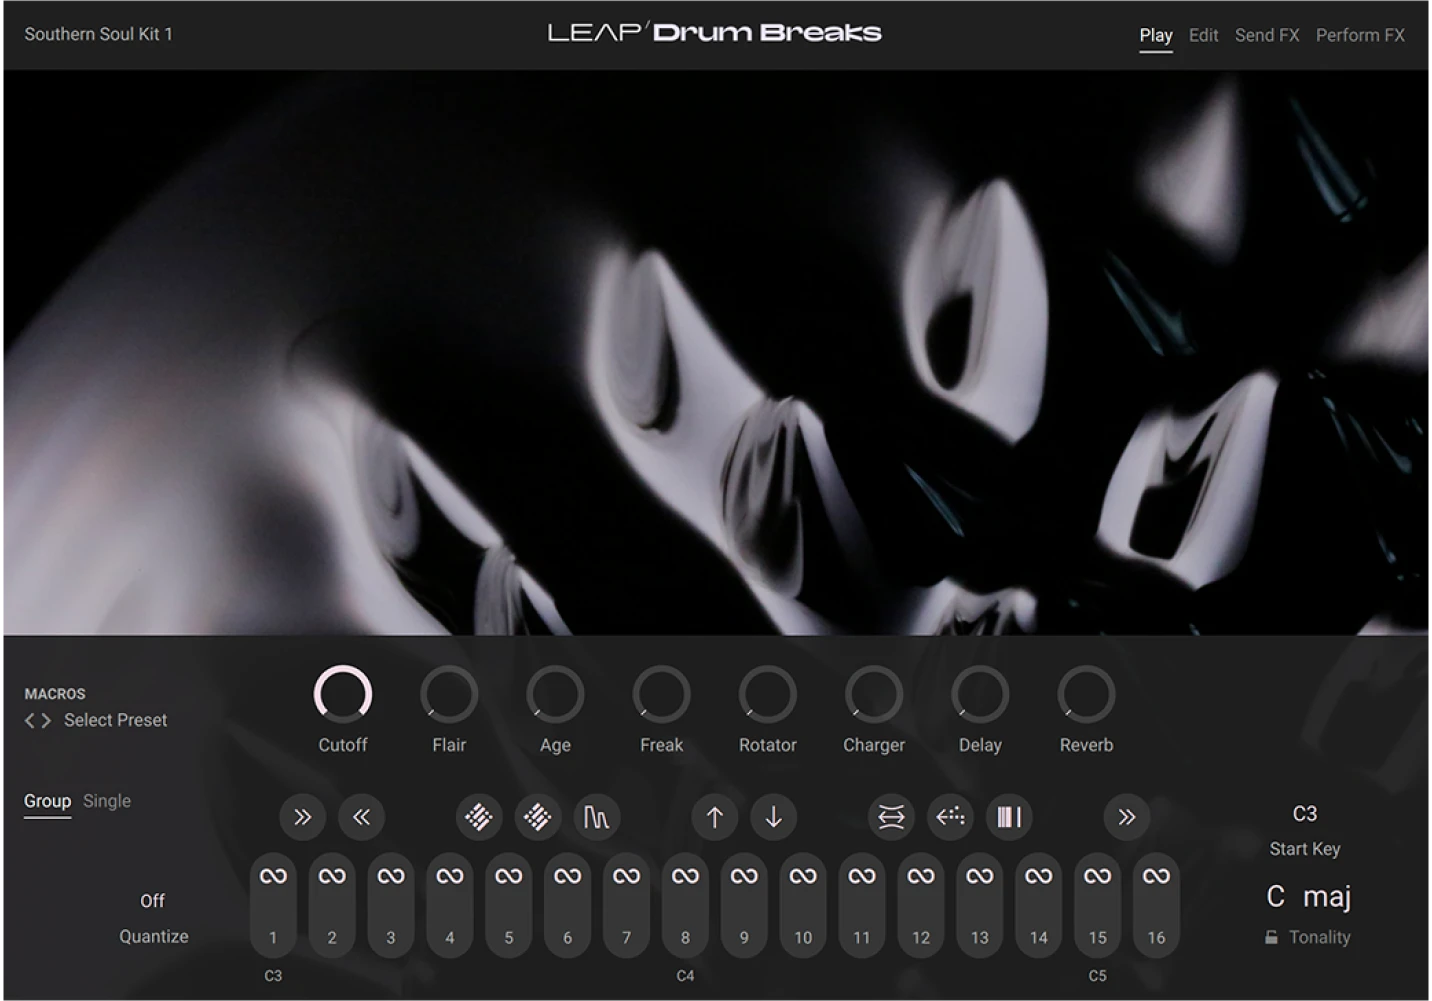
Task: Switch to the Edit tab
Action: (1202, 34)
